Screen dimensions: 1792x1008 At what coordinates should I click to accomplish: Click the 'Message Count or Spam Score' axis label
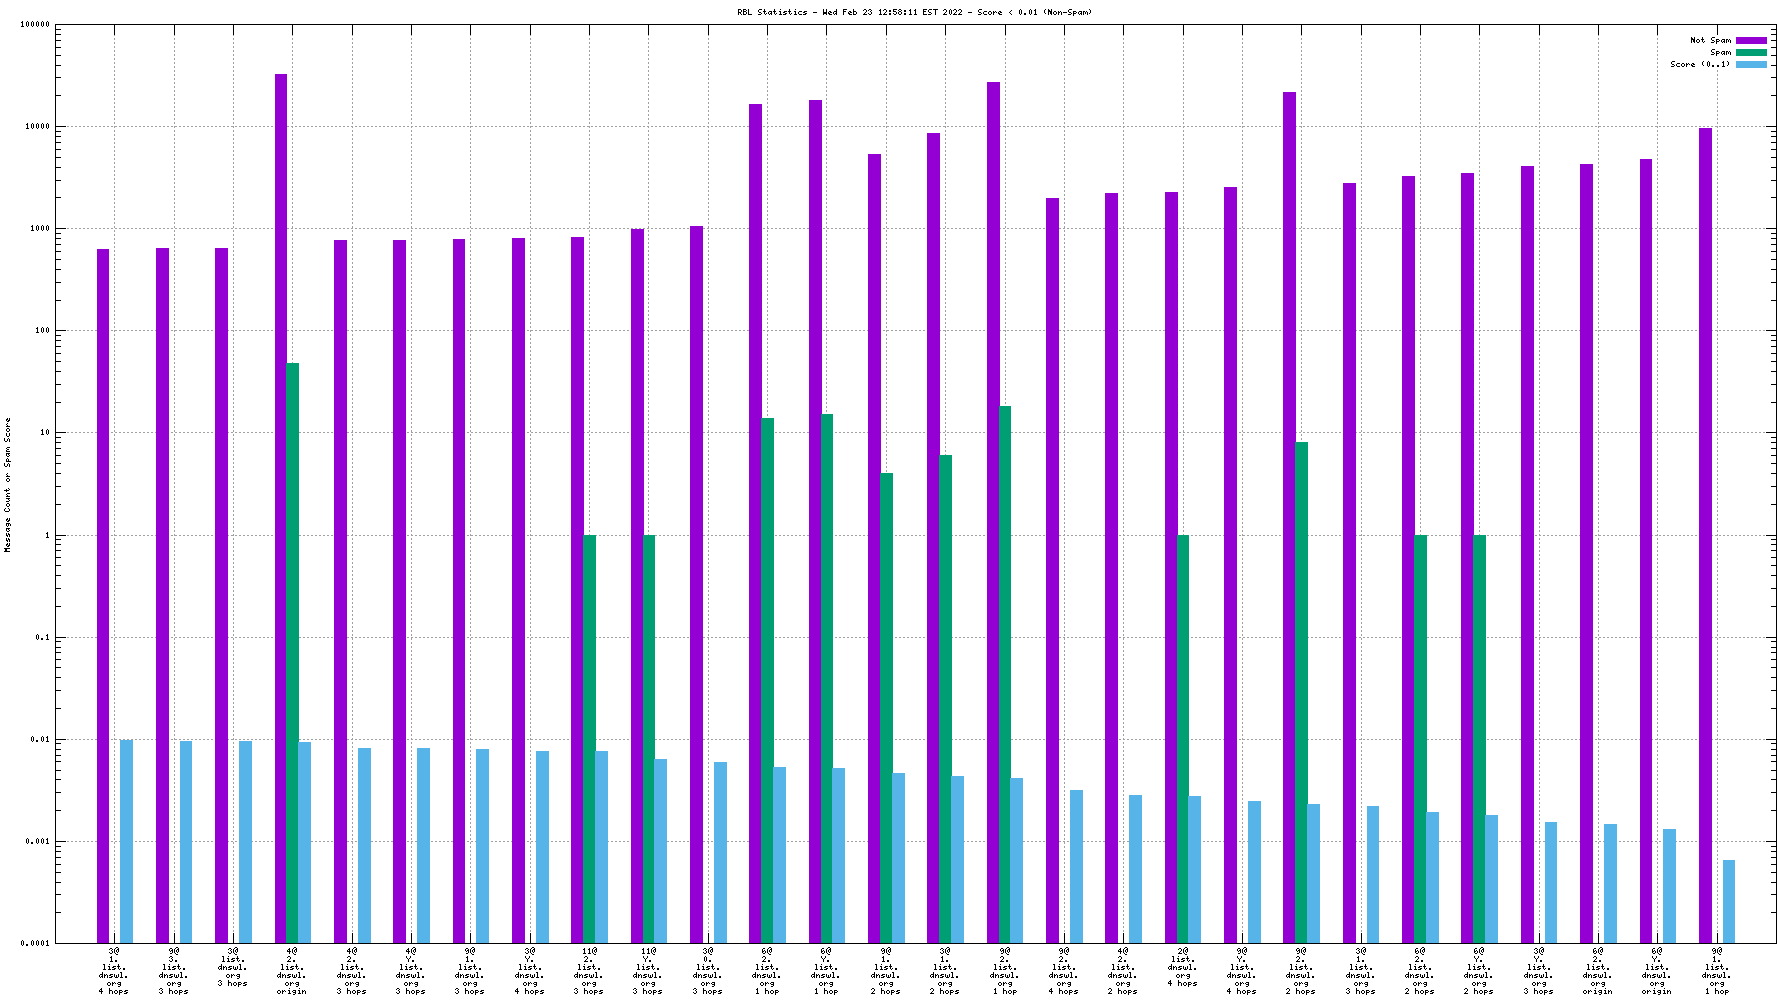(x=8, y=485)
